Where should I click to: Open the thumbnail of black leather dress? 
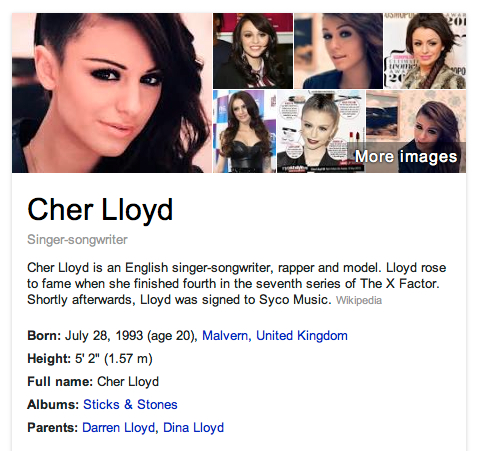point(244,131)
